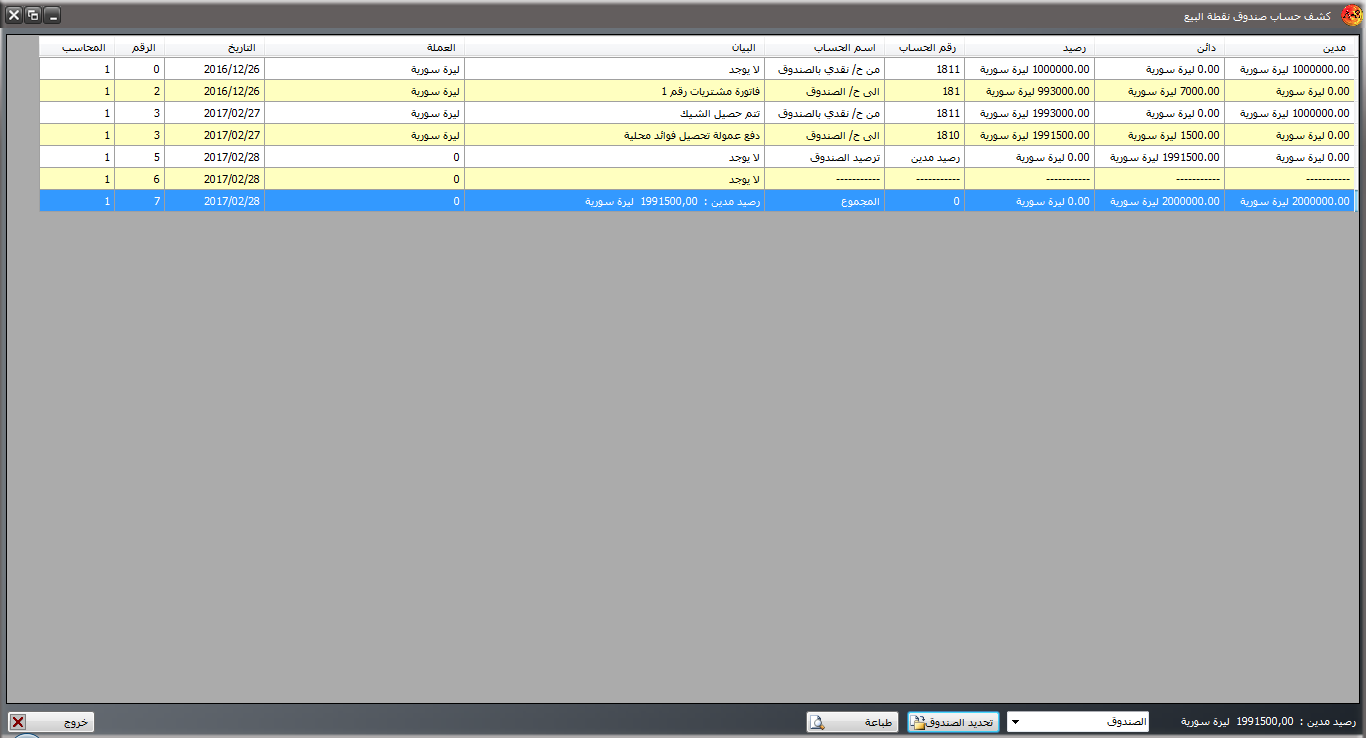The width and height of the screenshot is (1366, 738).
Task: Click the icon on تحديد الصندوق button
Action: coord(917,722)
